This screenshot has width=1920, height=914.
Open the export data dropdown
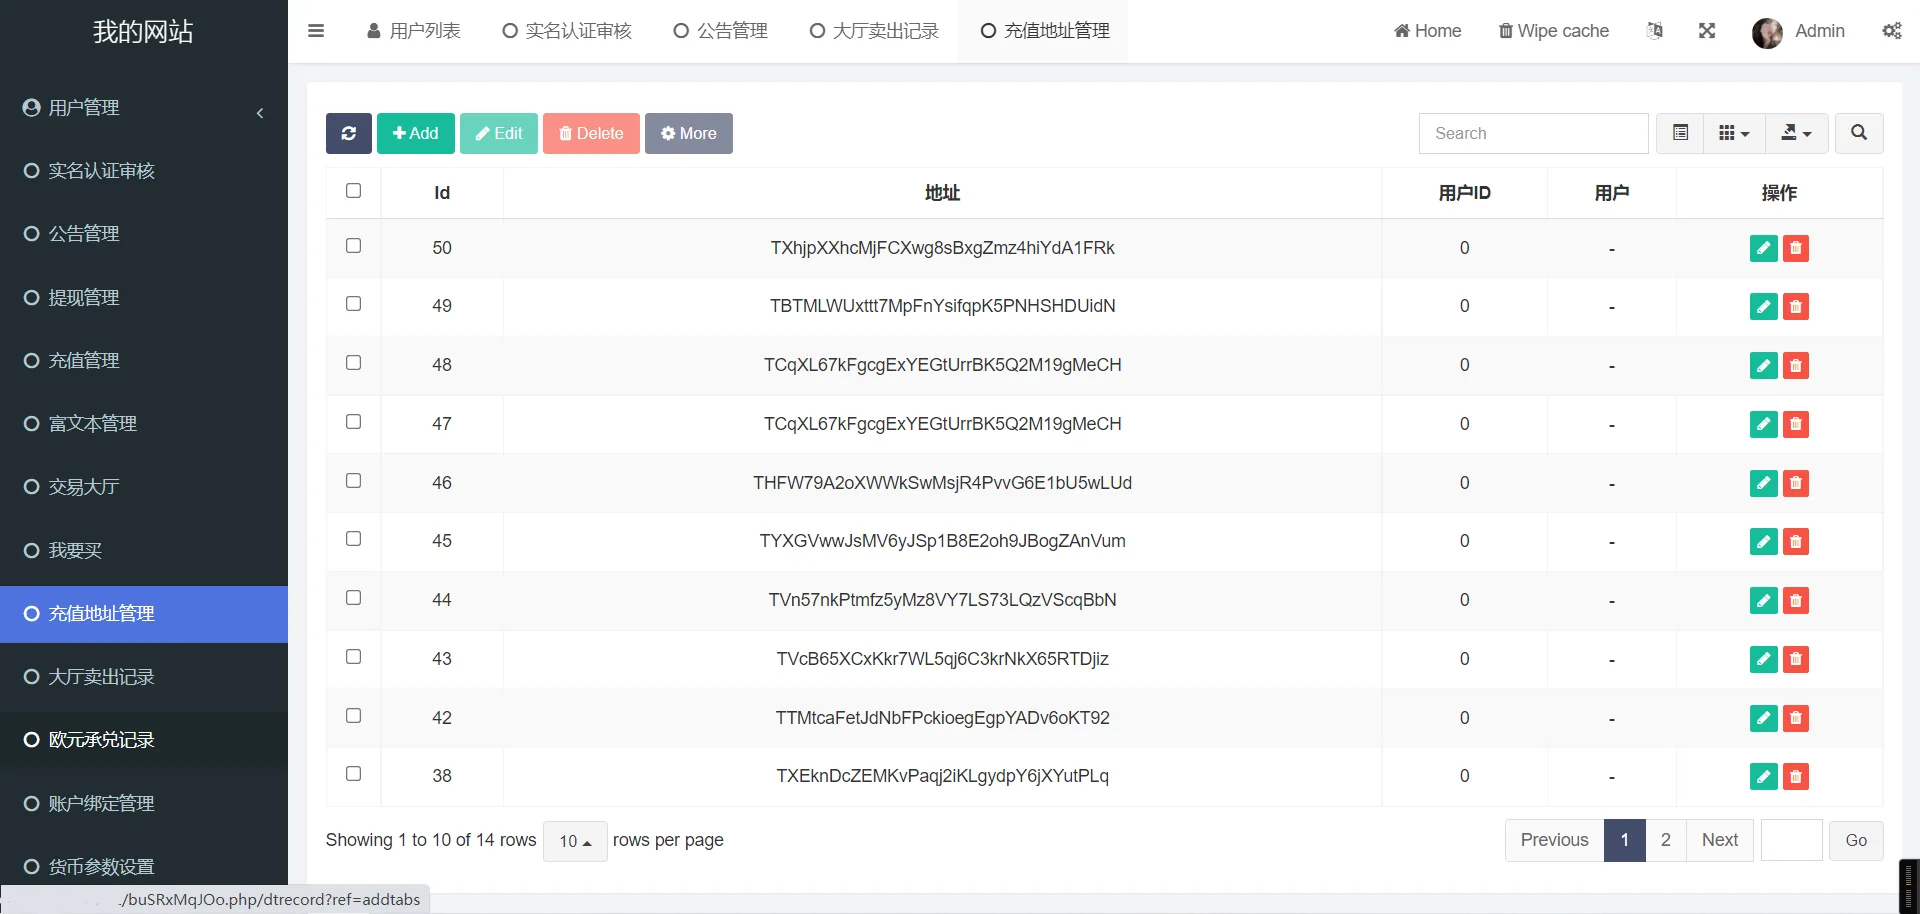click(1796, 133)
